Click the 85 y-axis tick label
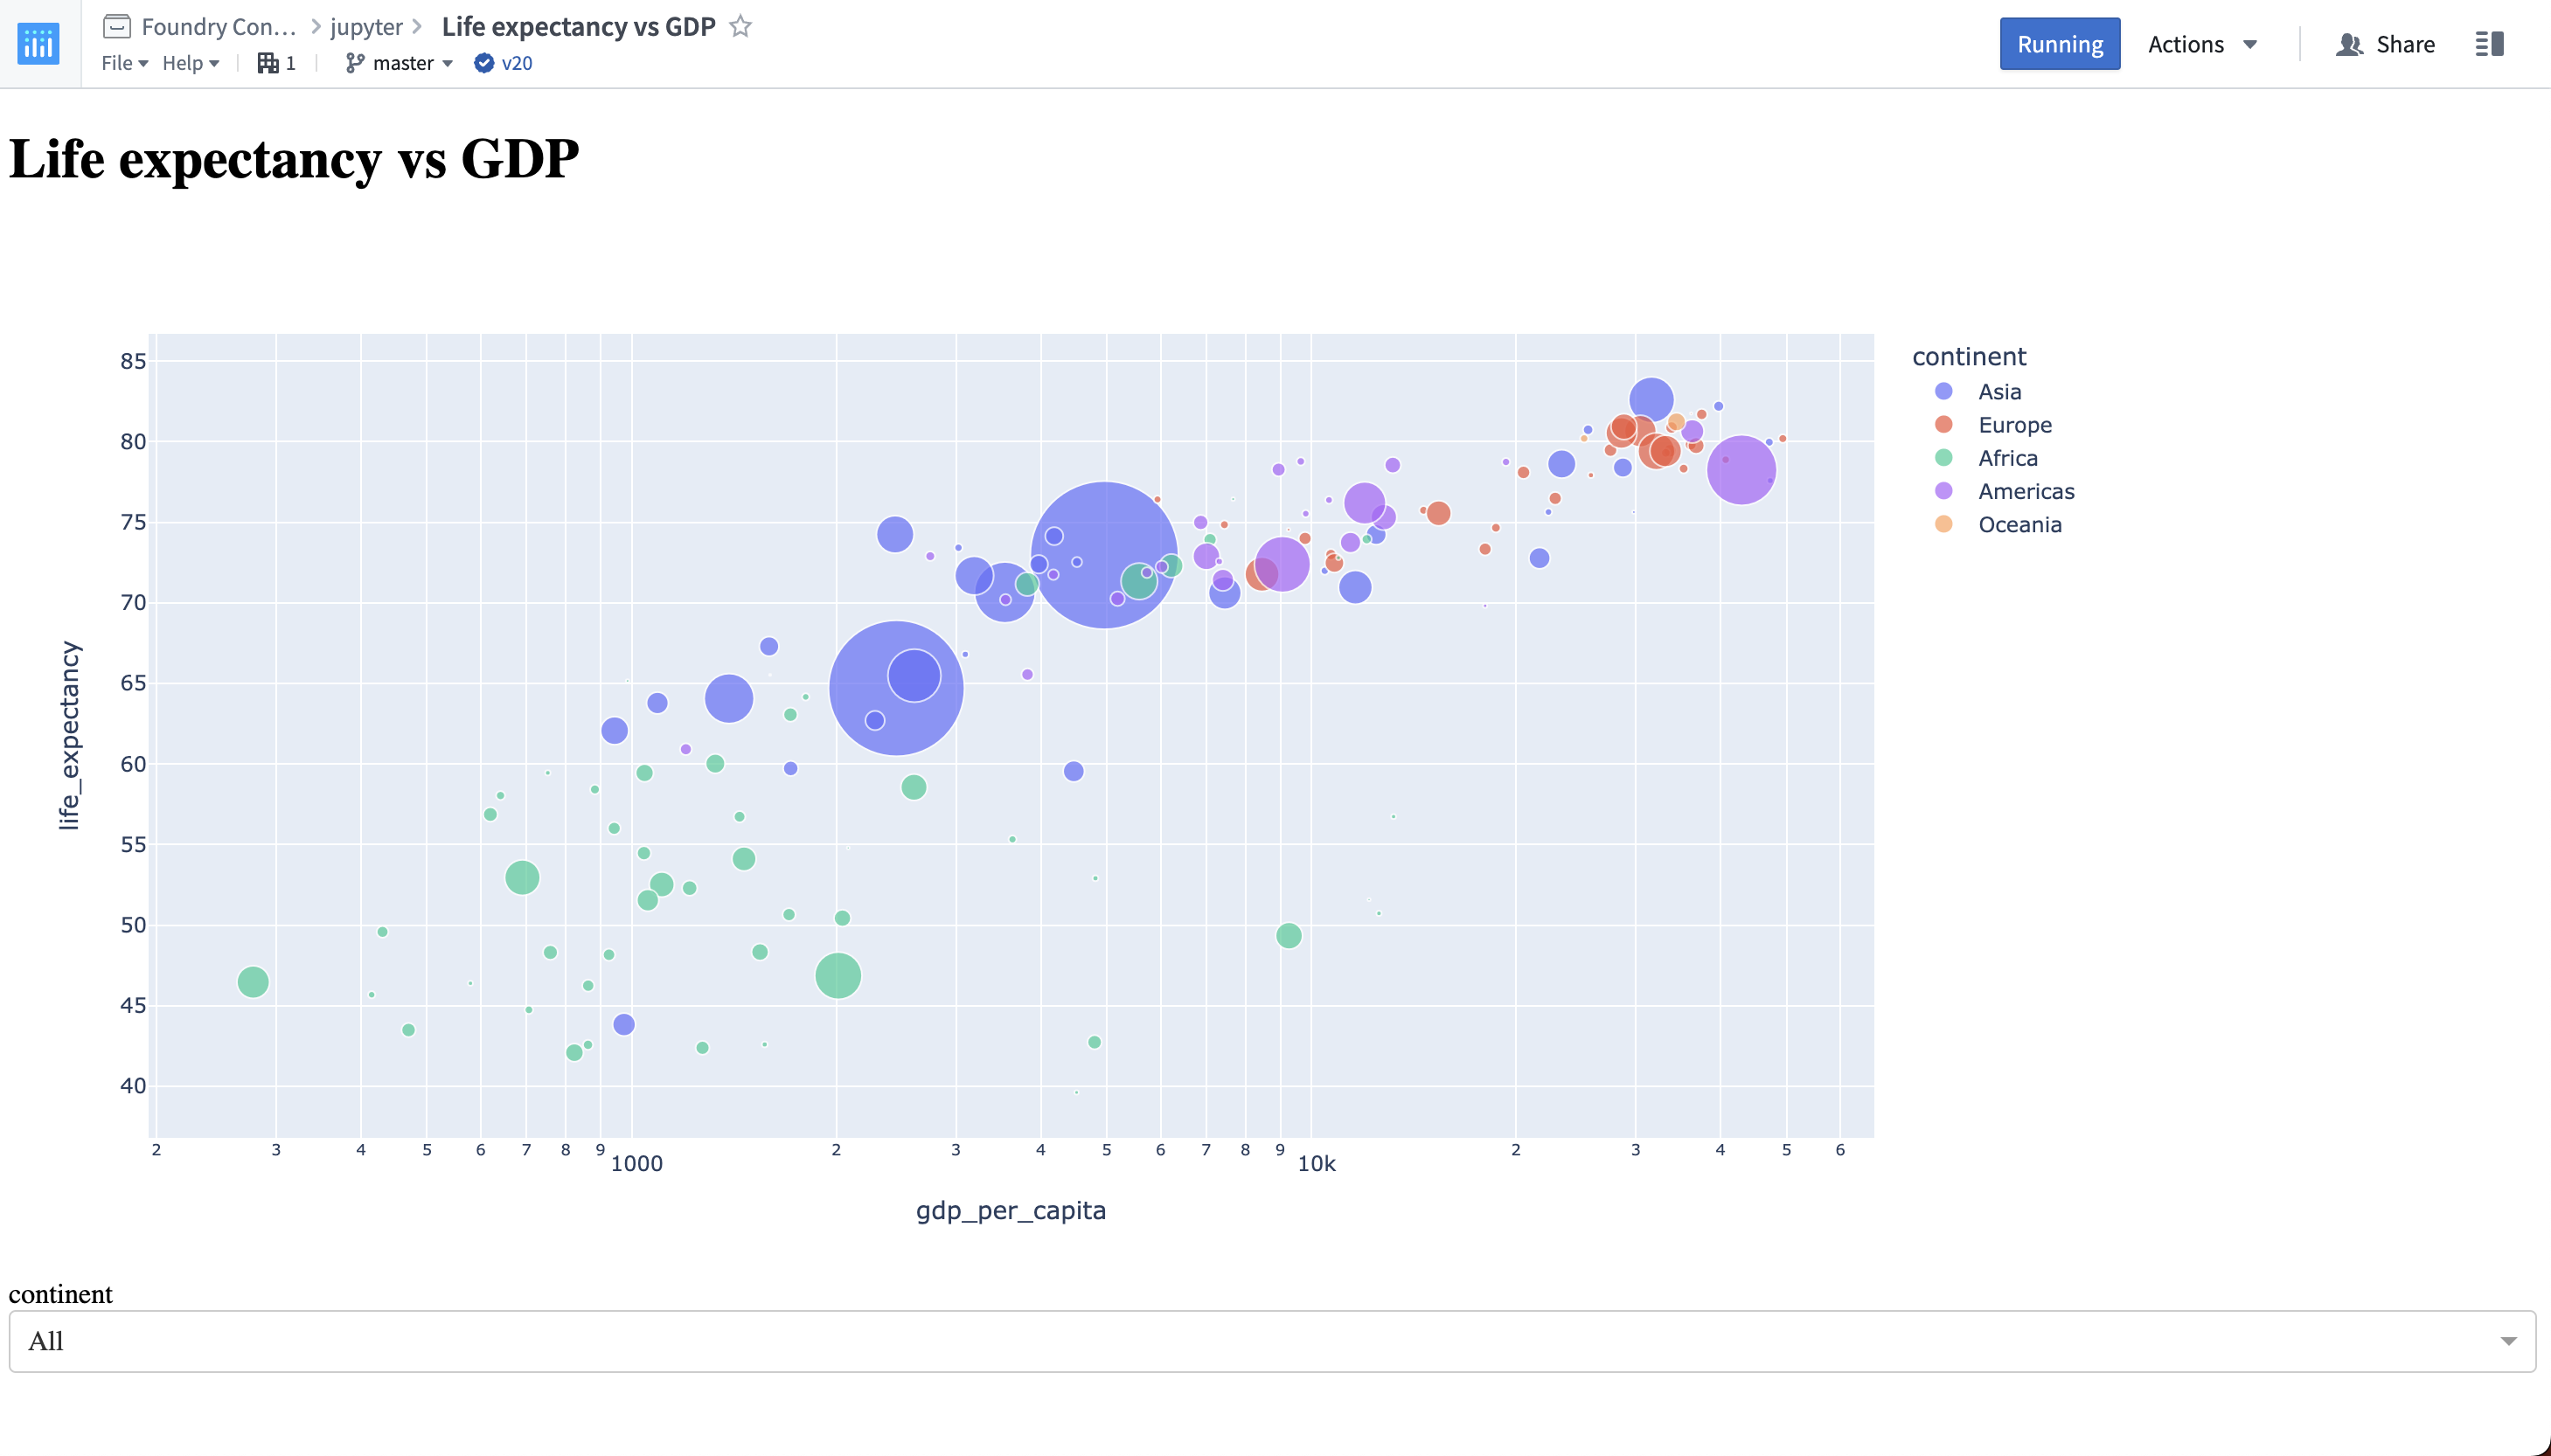This screenshot has width=2551, height=1456. (x=133, y=361)
